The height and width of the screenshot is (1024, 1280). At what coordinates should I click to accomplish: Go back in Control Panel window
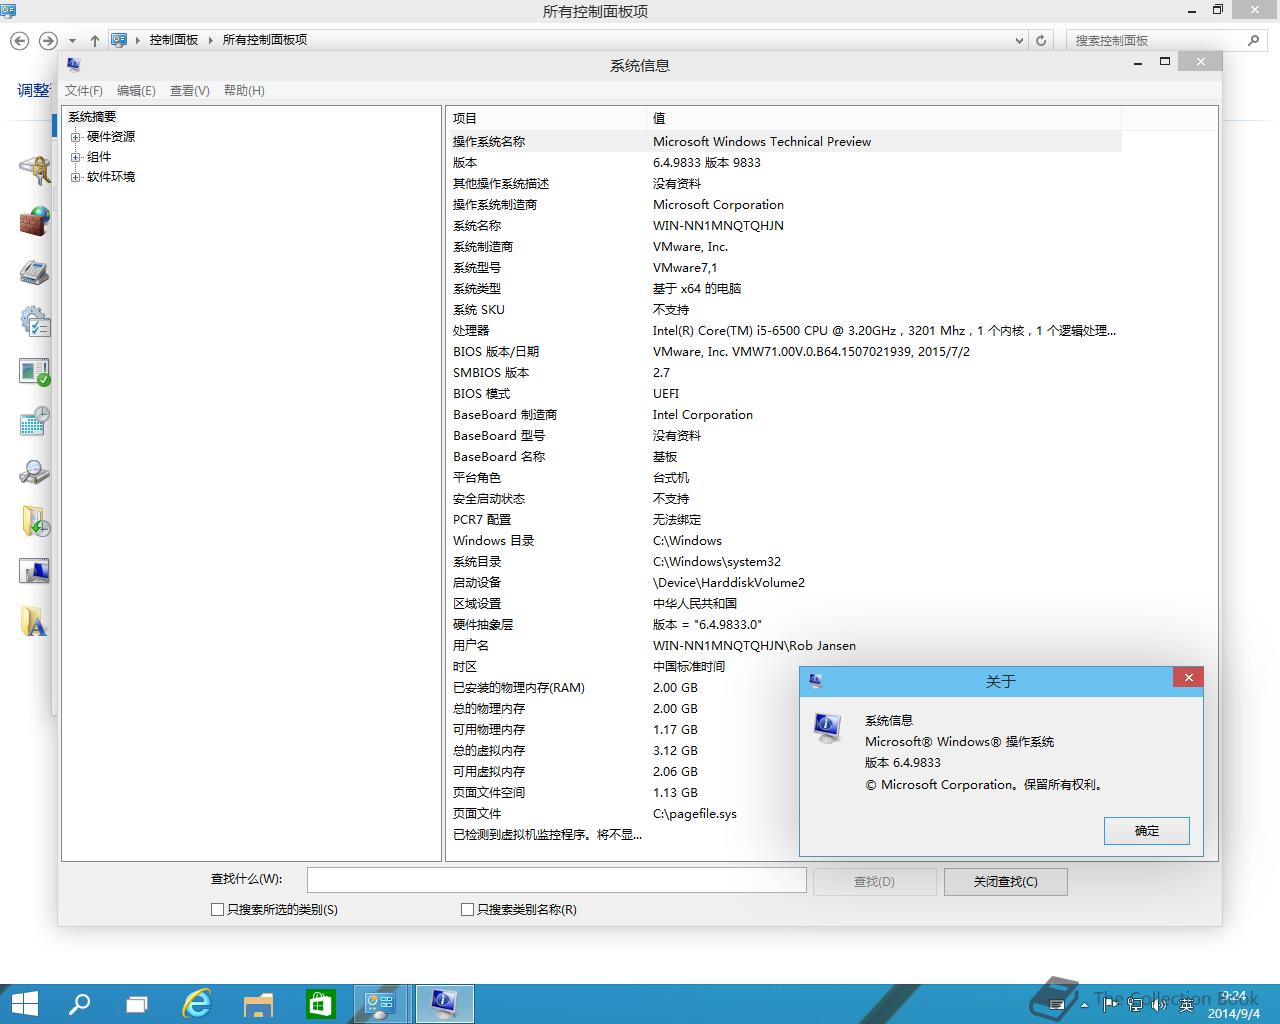pos(19,40)
